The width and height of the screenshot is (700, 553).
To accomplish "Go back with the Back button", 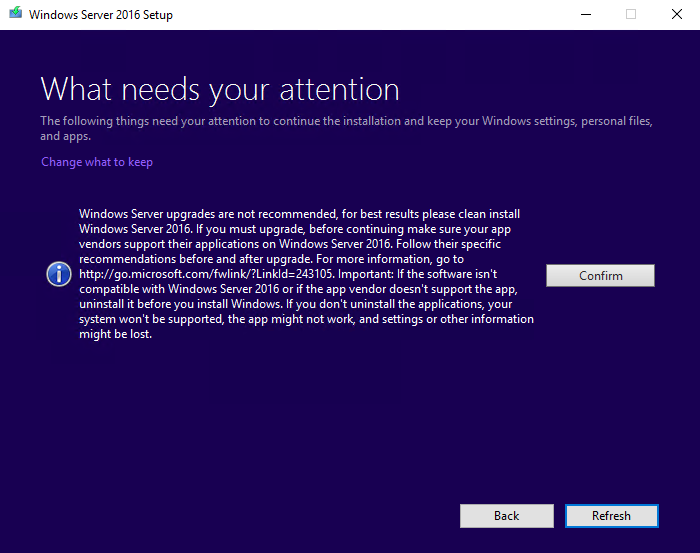I will coord(506,516).
